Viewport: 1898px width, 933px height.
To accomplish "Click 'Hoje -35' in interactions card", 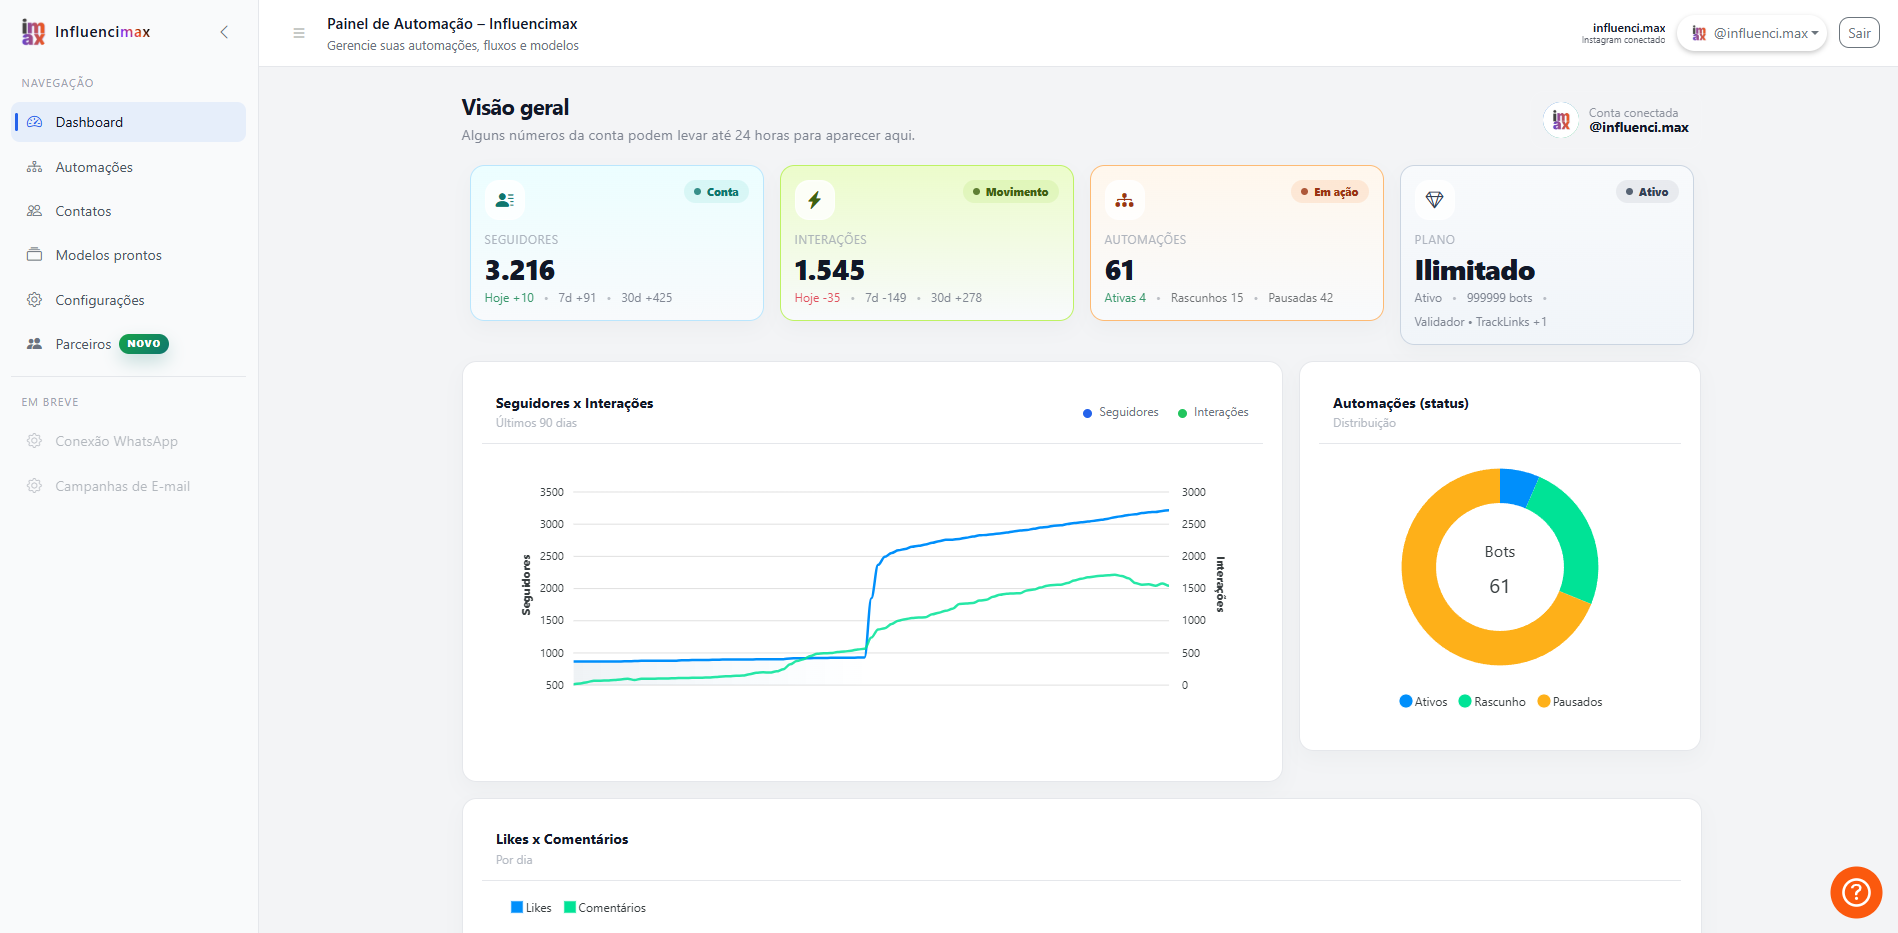I will pos(817,298).
